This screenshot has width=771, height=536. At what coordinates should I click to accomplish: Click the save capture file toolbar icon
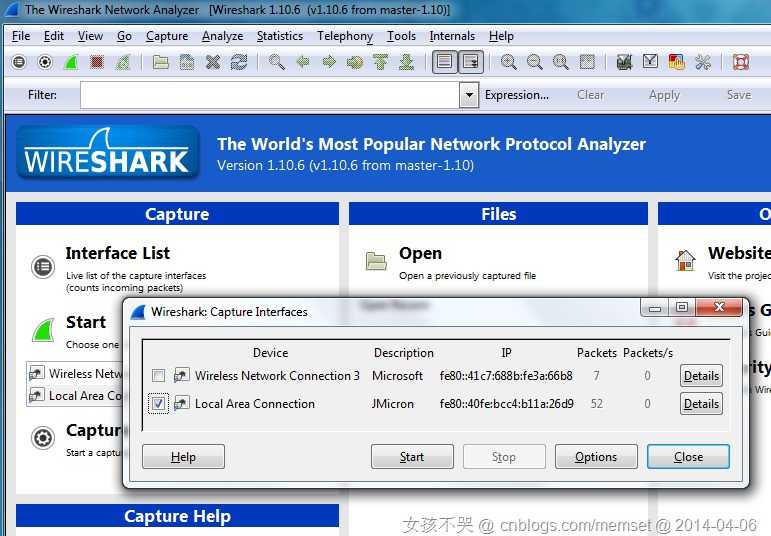[186, 62]
